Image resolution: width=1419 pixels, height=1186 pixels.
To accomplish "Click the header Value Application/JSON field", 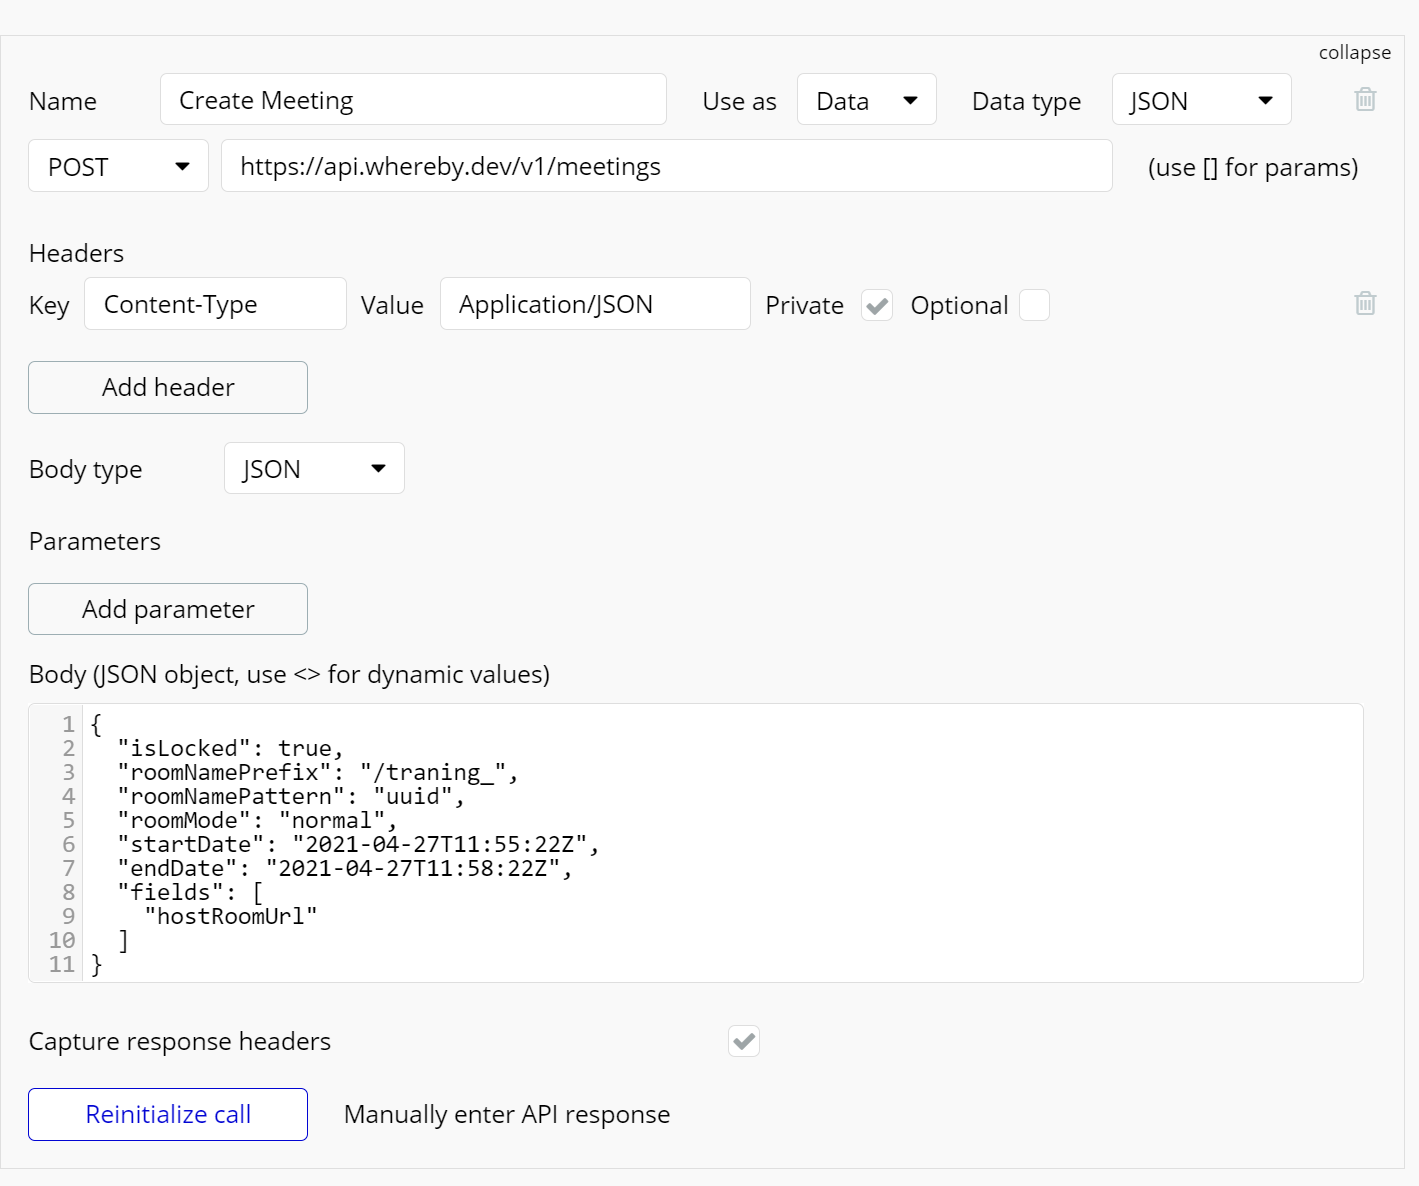I will tap(595, 304).
